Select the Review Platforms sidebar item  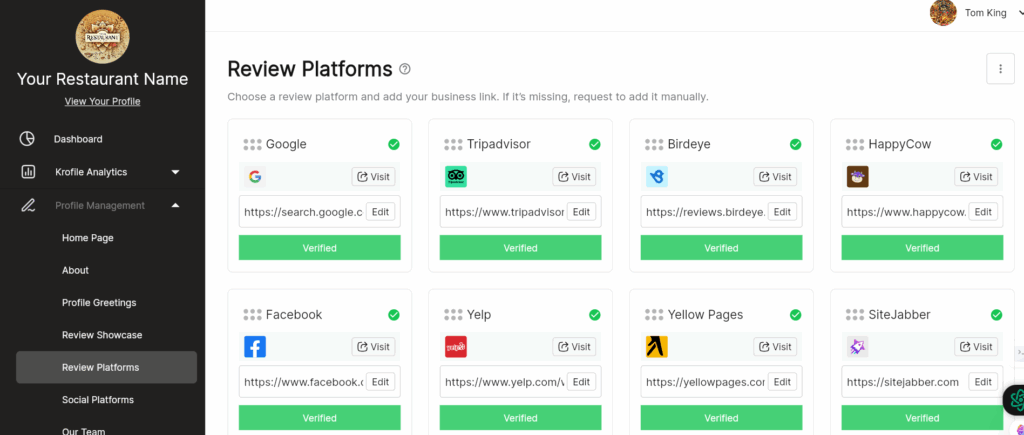click(106, 367)
